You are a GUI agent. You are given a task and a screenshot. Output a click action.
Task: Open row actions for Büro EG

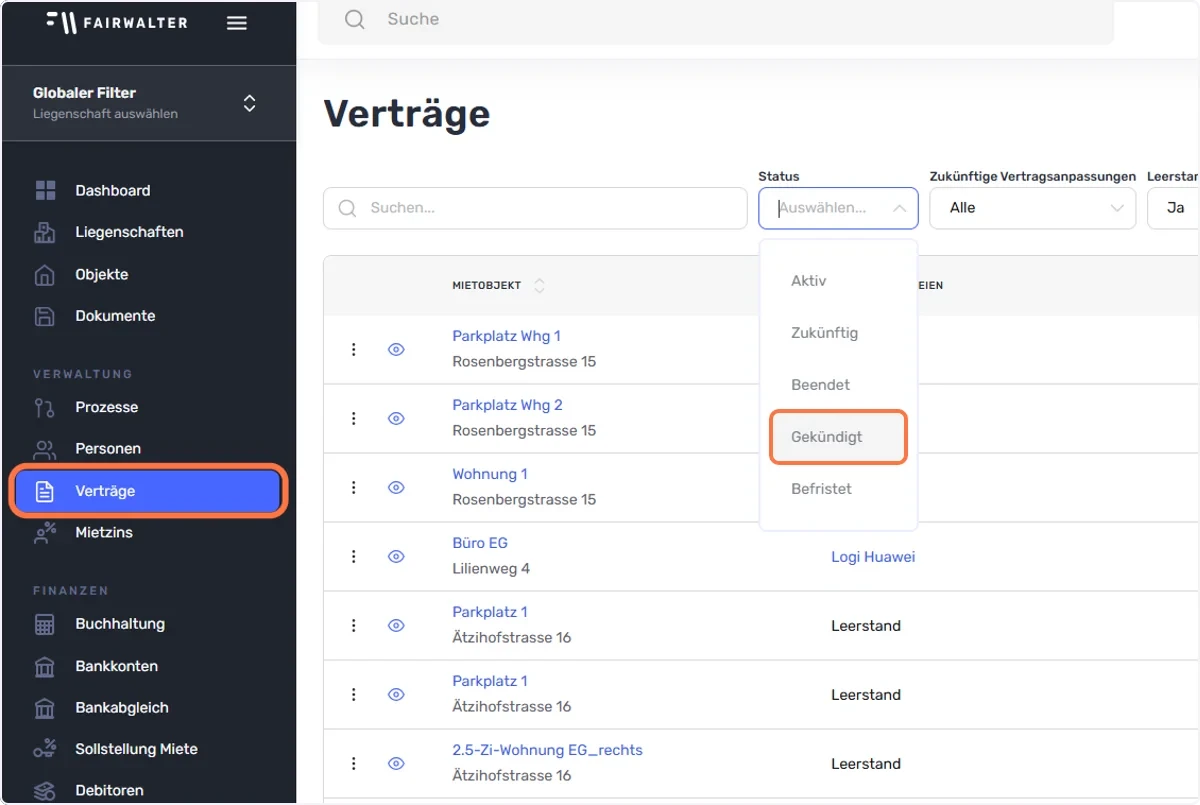point(353,556)
